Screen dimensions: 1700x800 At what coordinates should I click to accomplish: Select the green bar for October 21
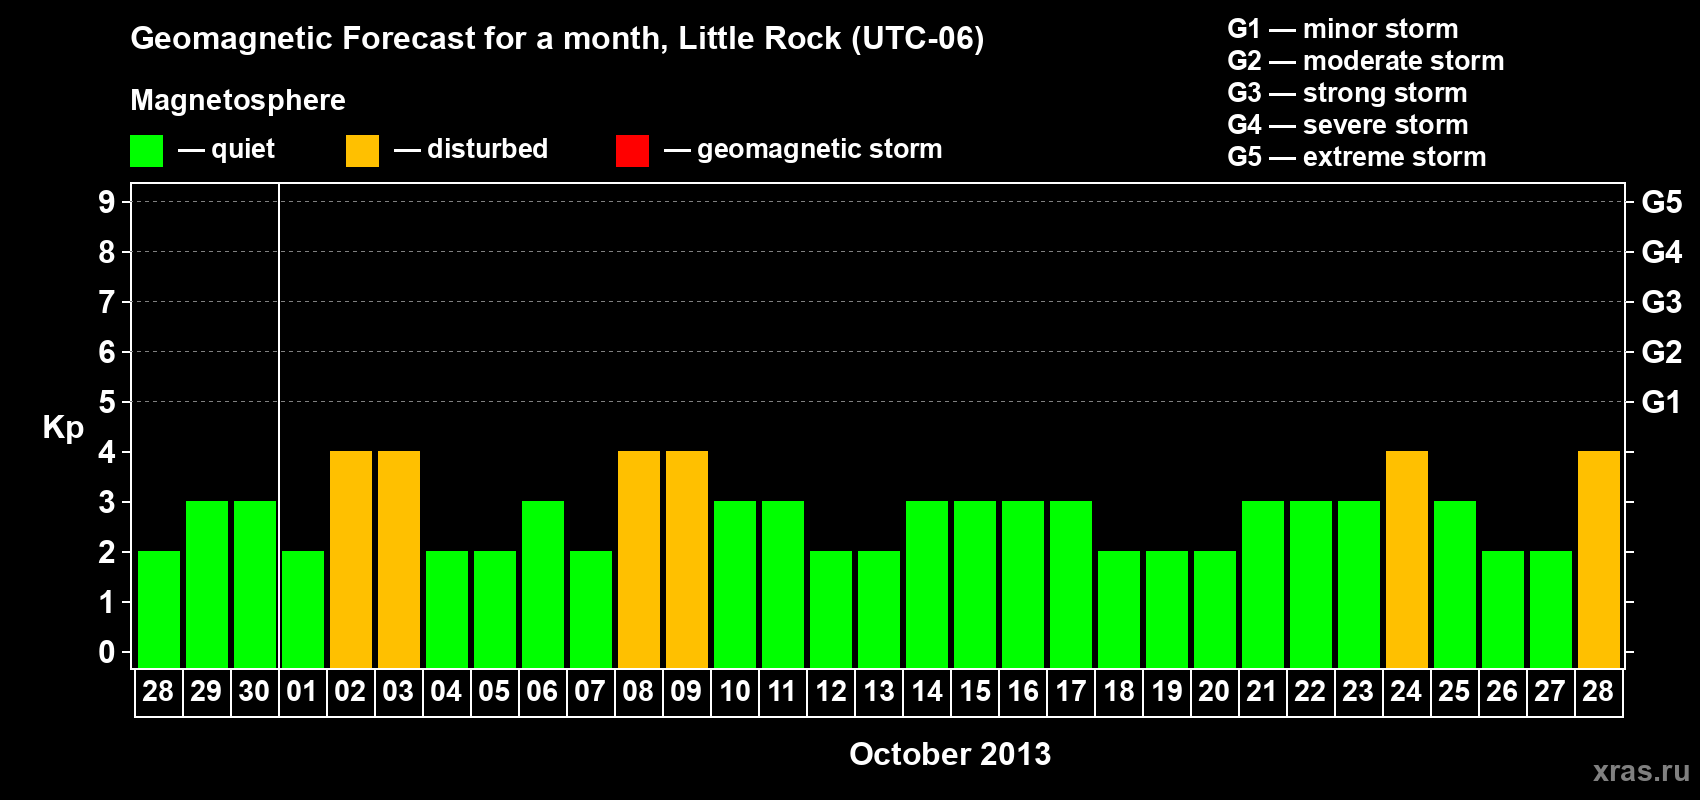[x=1263, y=585]
